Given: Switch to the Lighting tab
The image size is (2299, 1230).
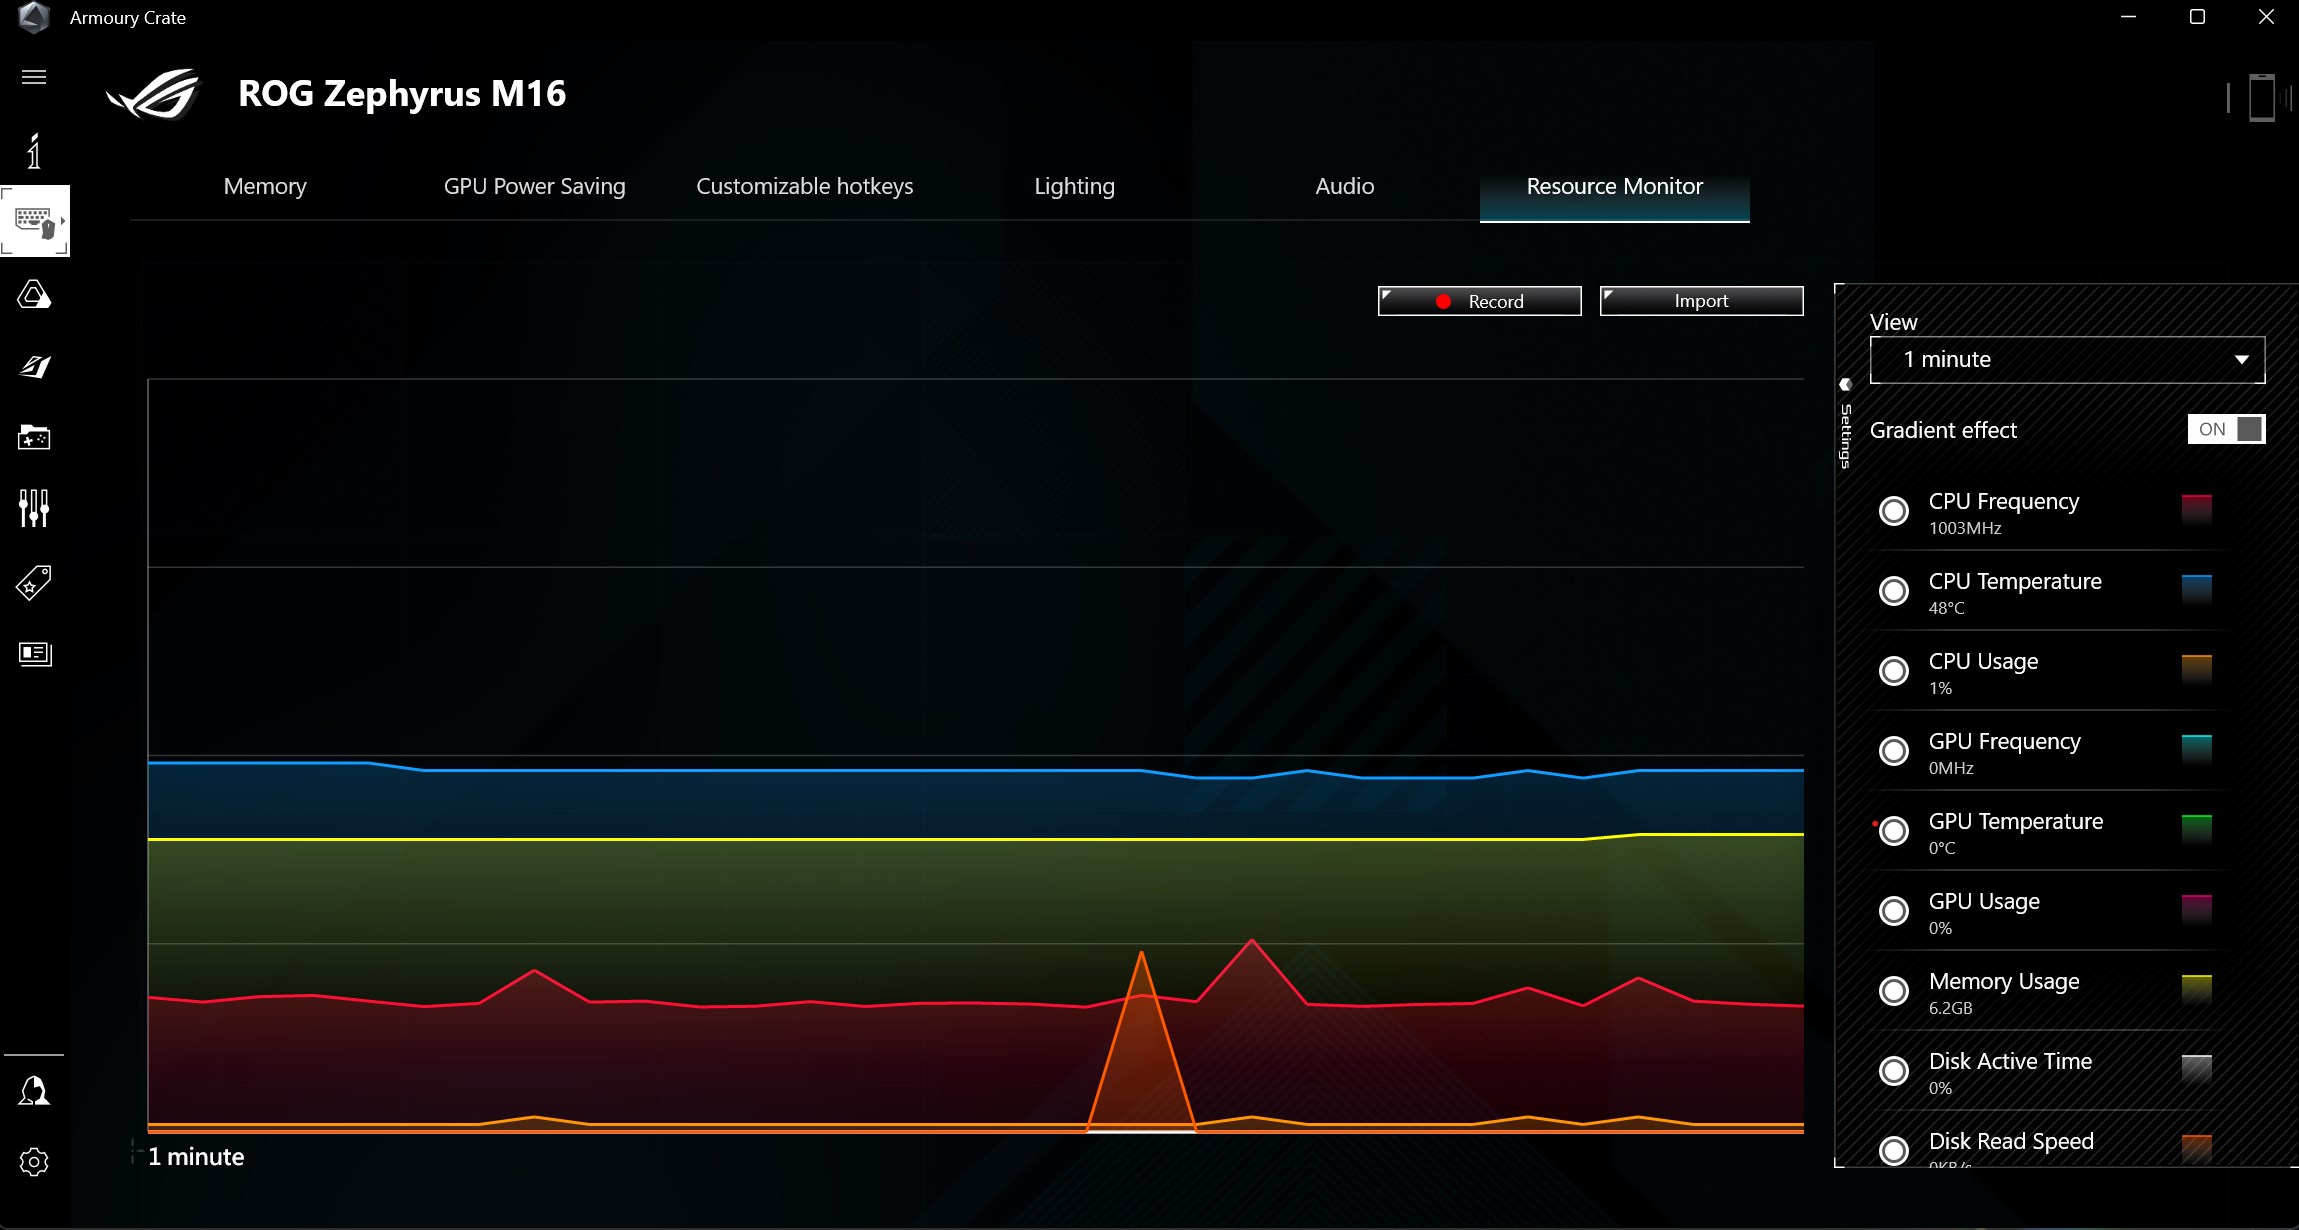Looking at the screenshot, I should [1074, 186].
